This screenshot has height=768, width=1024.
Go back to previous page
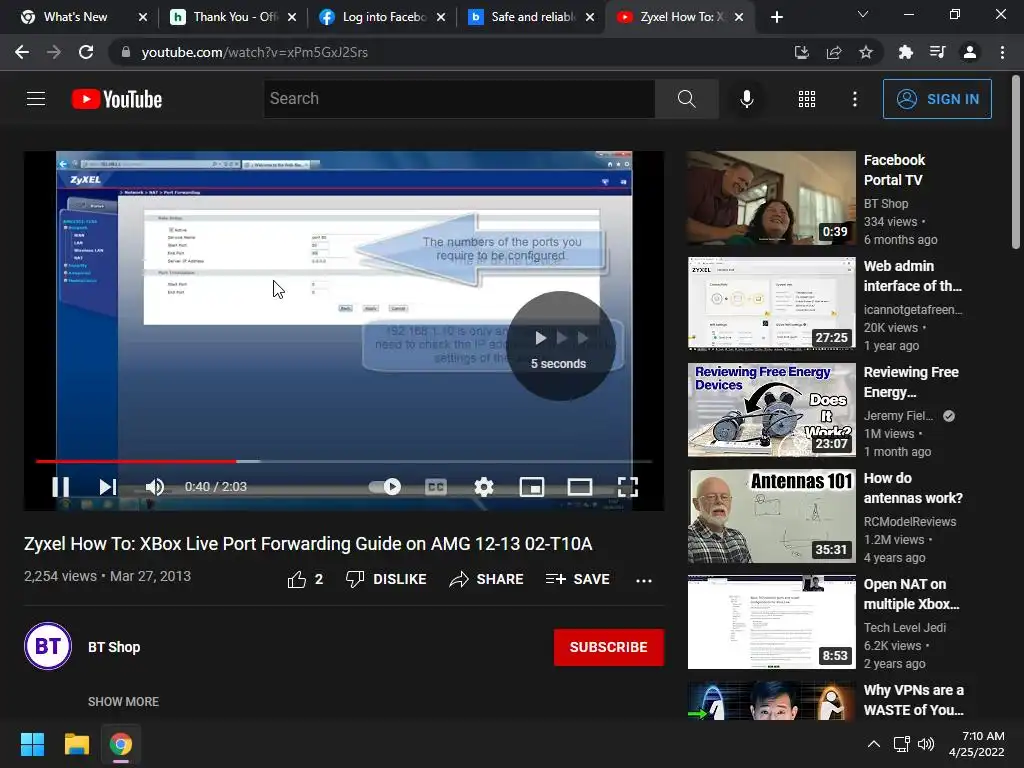(22, 52)
